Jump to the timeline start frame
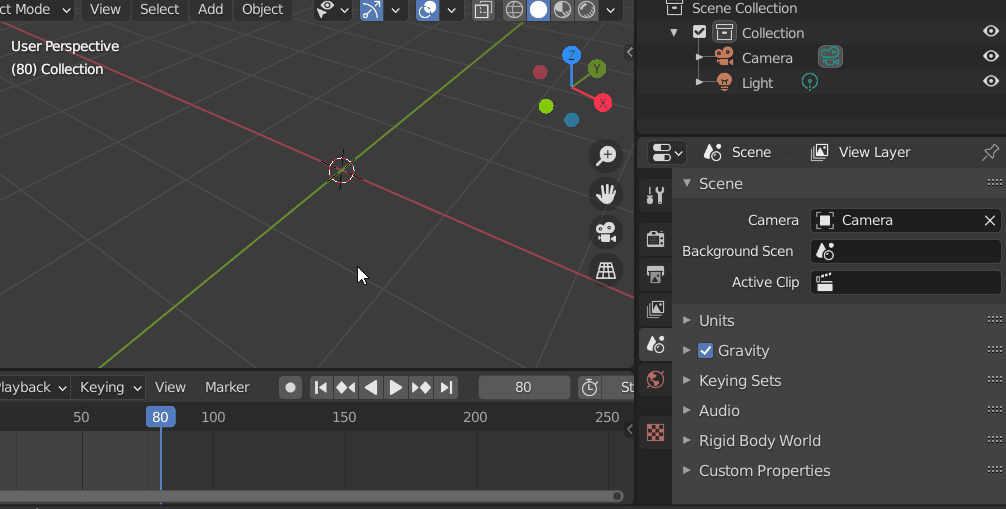The image size is (1006, 509). click(x=321, y=388)
